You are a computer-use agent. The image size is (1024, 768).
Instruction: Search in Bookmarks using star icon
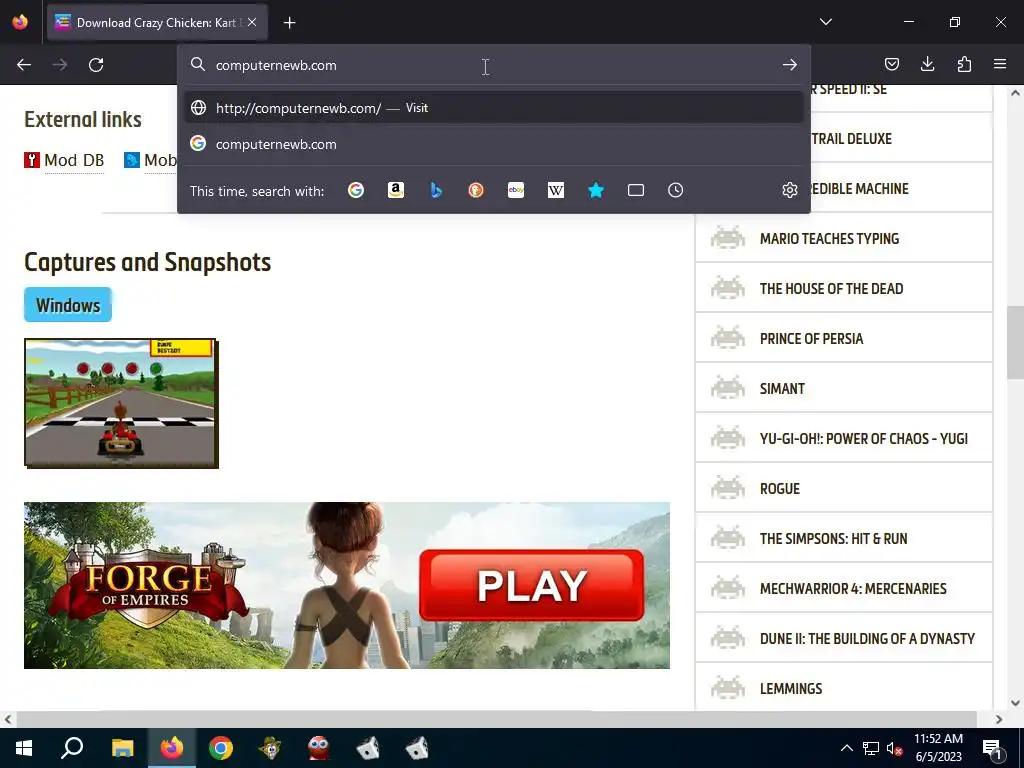click(596, 190)
